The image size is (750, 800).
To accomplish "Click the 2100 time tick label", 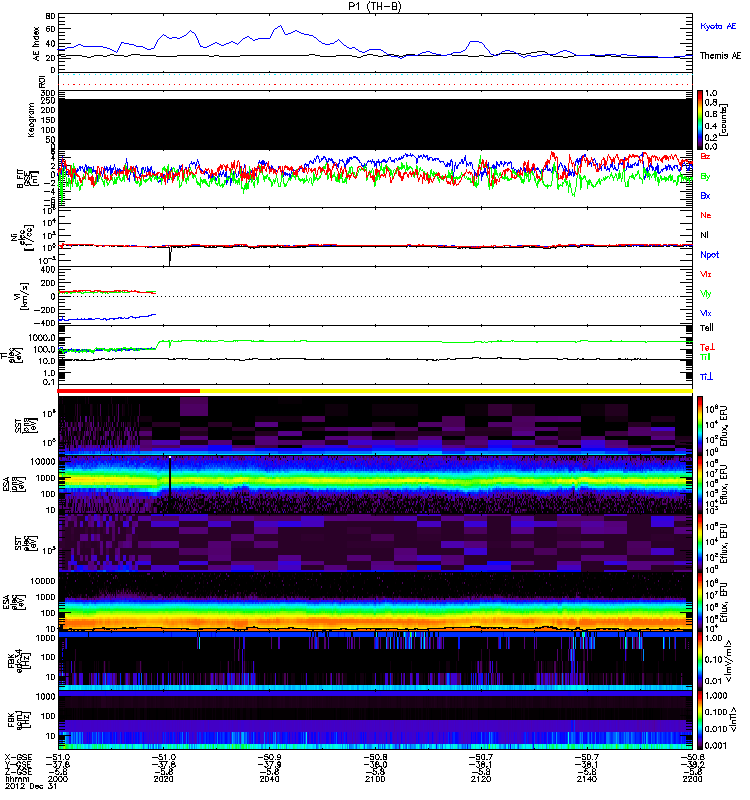I will 375,780.
